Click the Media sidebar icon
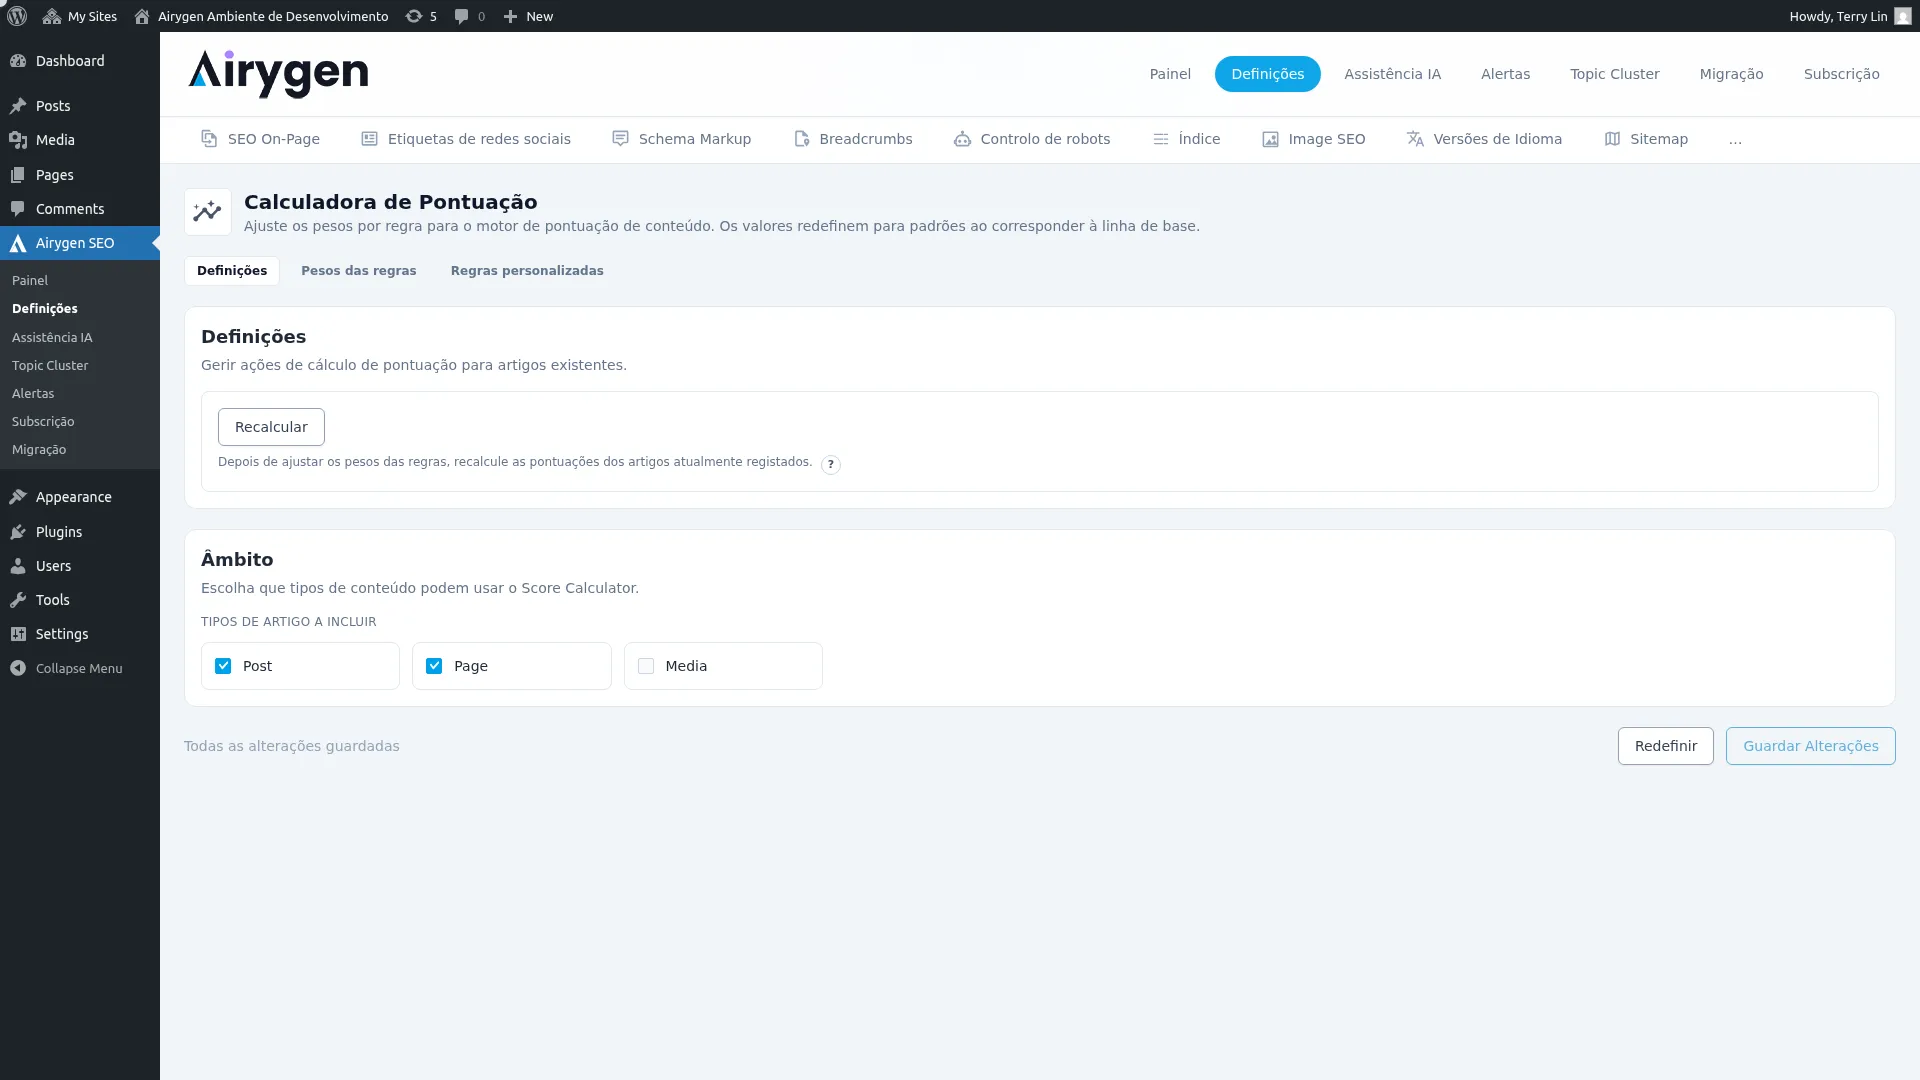 [x=18, y=140]
